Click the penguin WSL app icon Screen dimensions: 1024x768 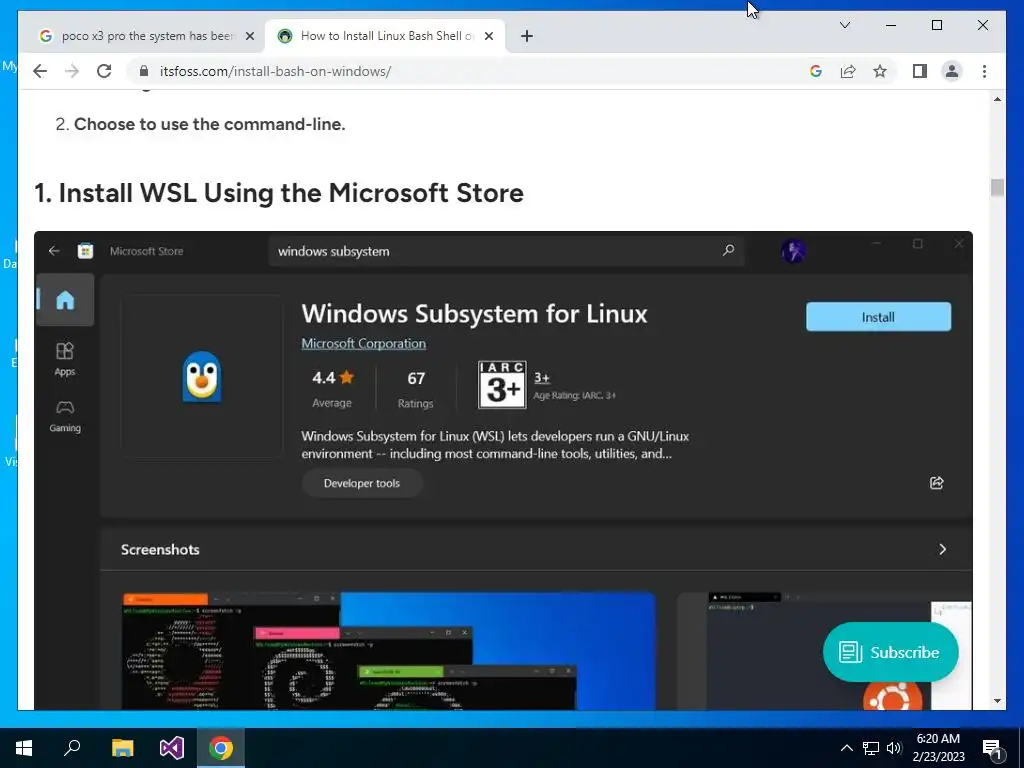click(x=202, y=377)
